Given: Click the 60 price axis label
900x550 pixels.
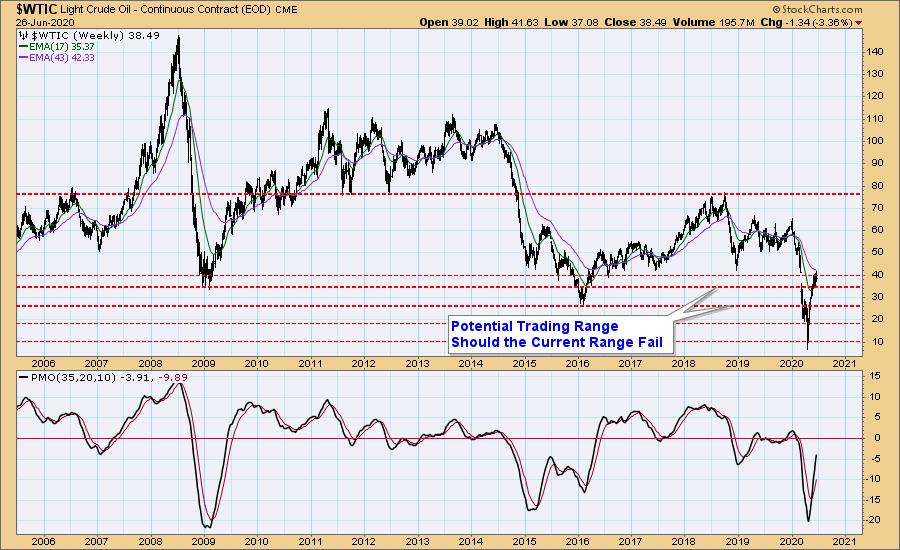Looking at the screenshot, I should click(x=878, y=230).
